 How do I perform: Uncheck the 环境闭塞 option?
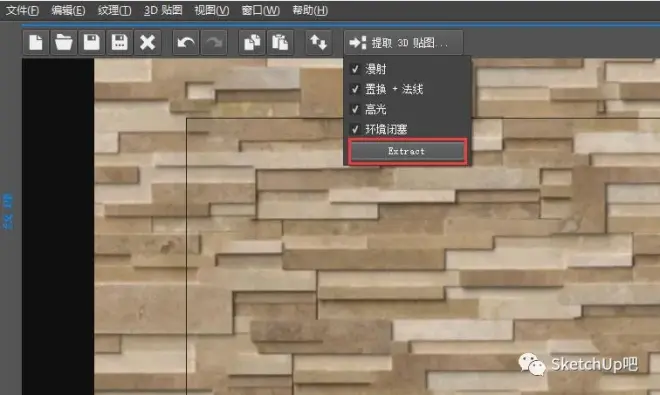(355, 129)
